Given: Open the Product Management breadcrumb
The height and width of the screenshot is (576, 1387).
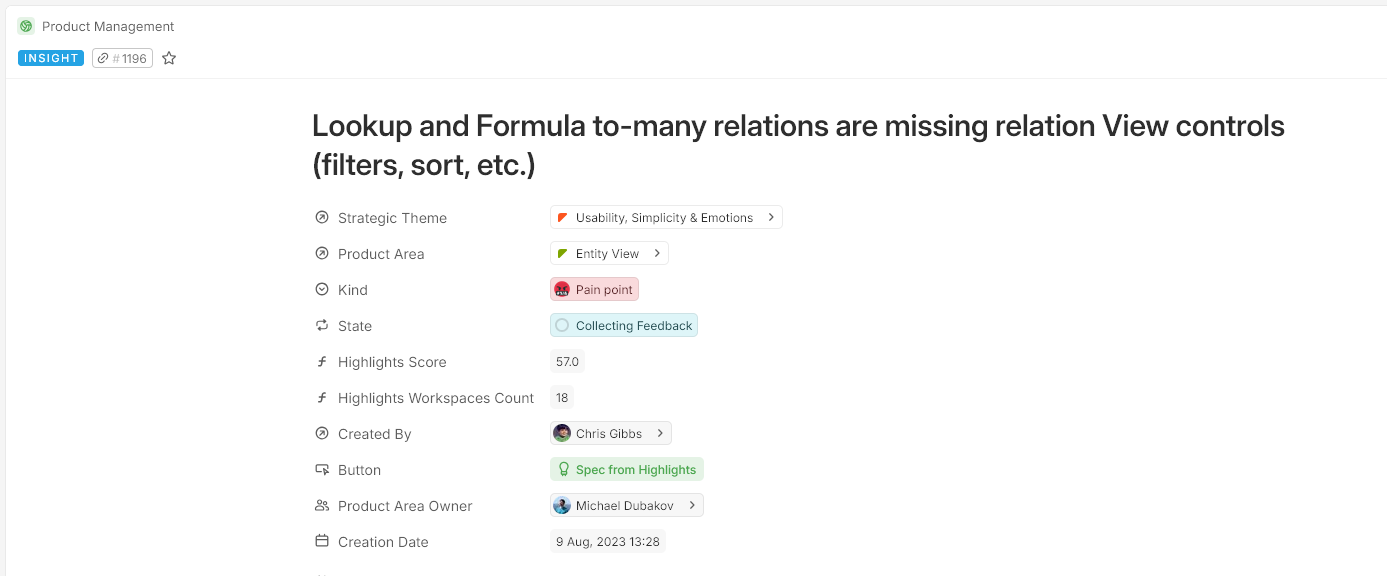Looking at the screenshot, I should [x=108, y=26].
